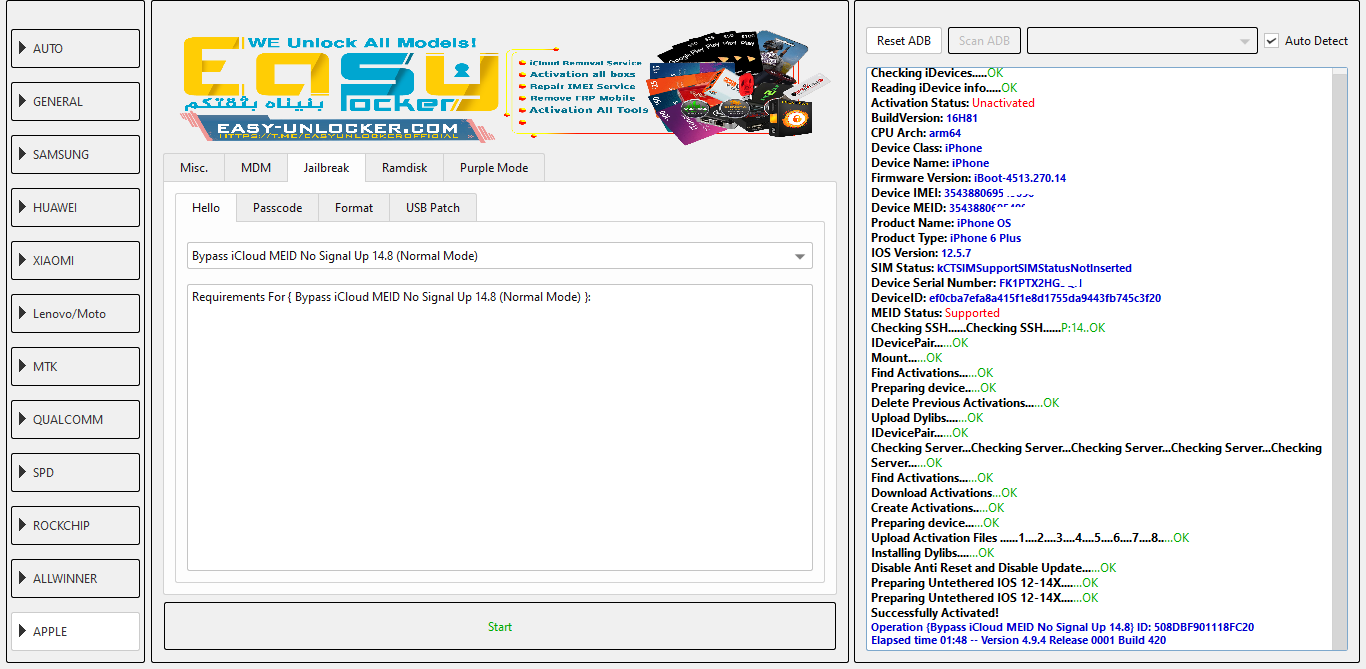1366x669 pixels.
Task: Expand the SAMSUNG category arrow
Action: coord(23,154)
